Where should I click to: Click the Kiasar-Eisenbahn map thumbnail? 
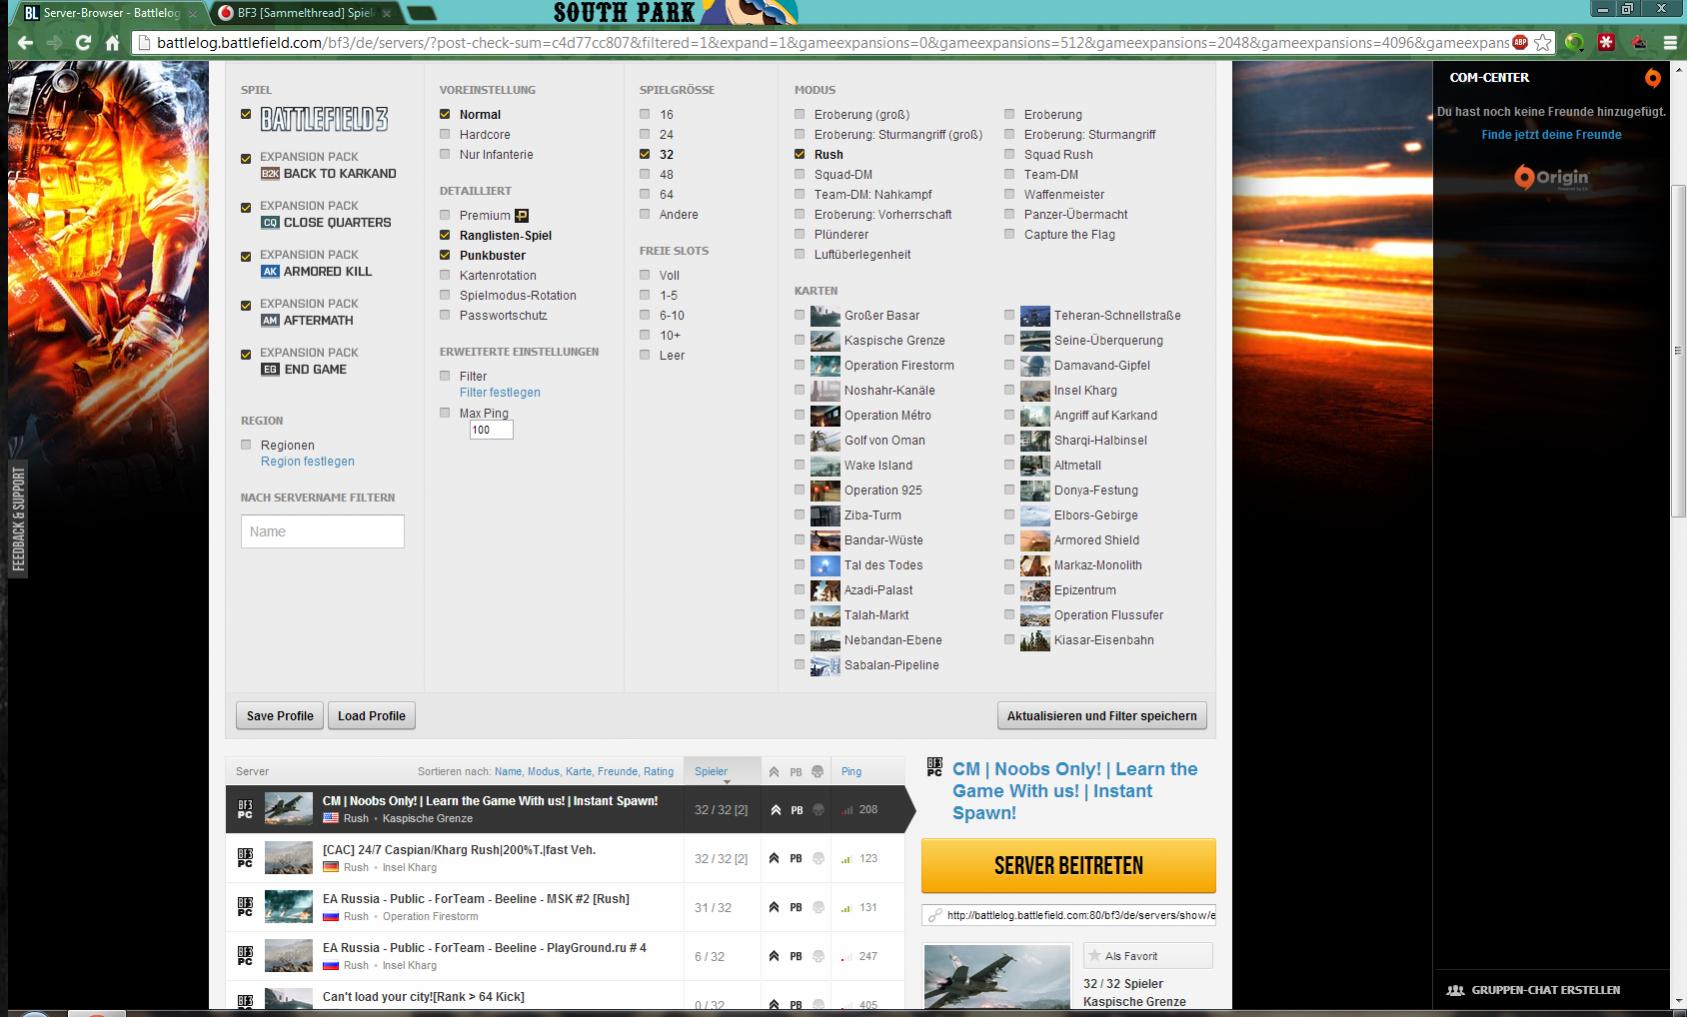click(x=1035, y=640)
